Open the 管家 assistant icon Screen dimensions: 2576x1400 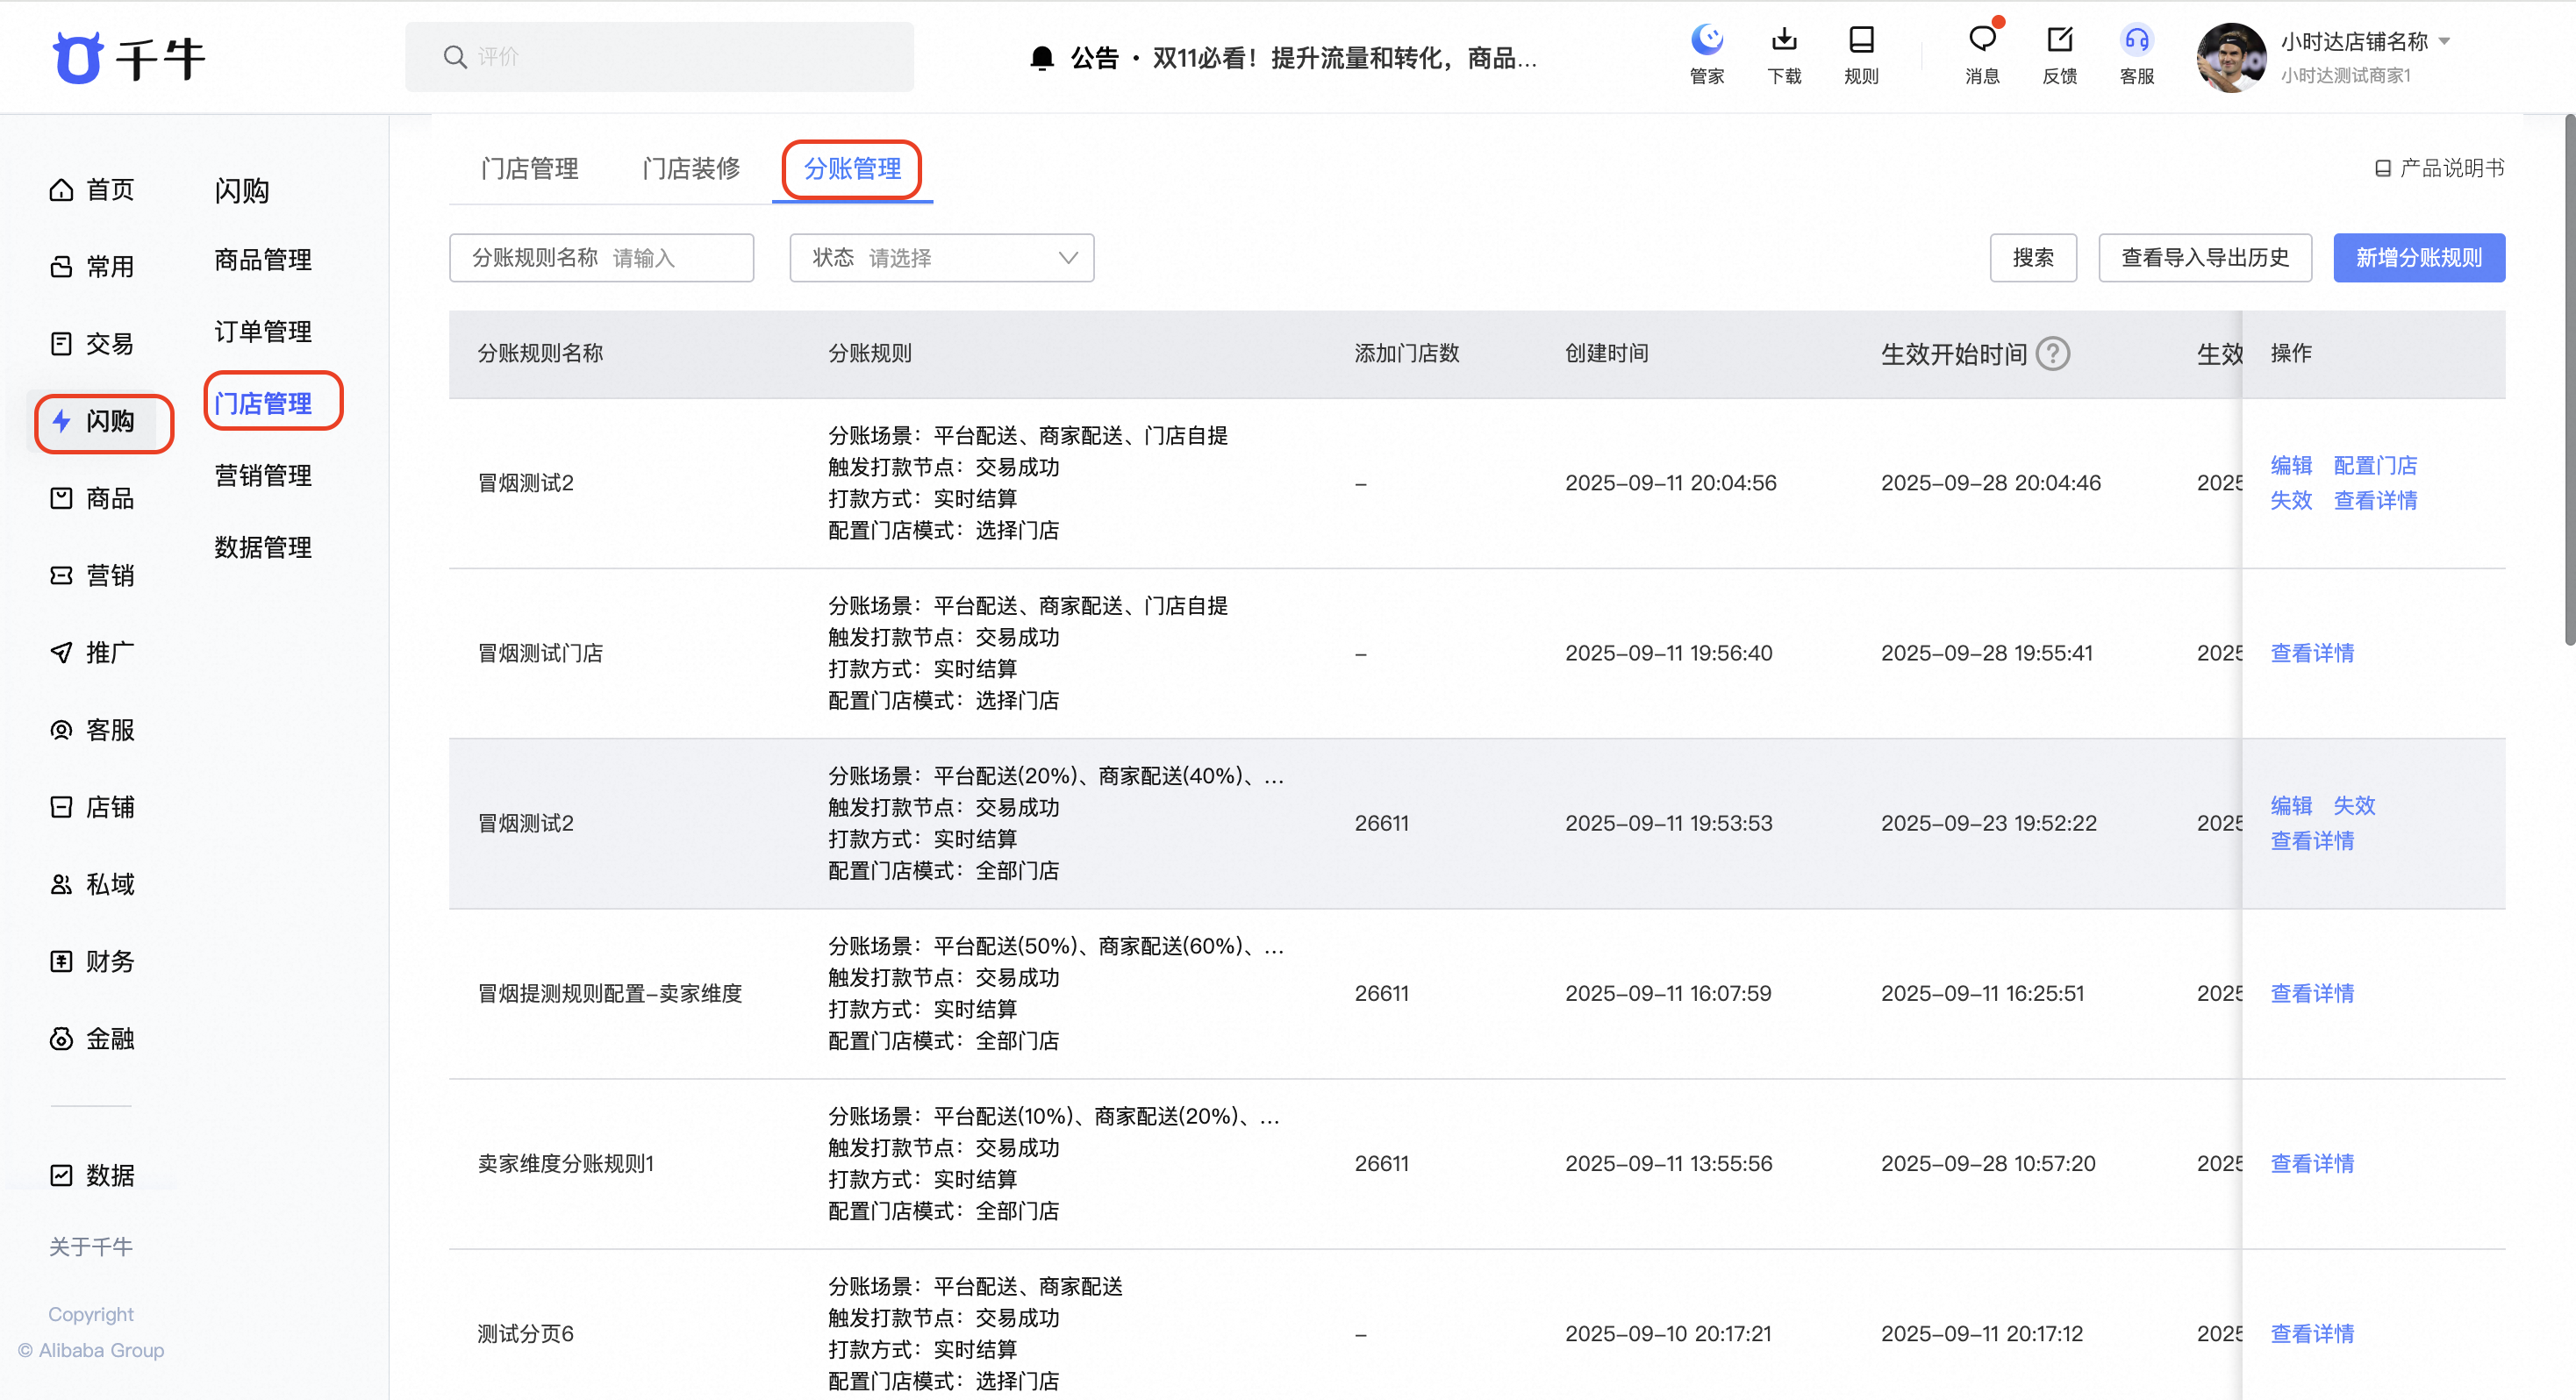1706,42
